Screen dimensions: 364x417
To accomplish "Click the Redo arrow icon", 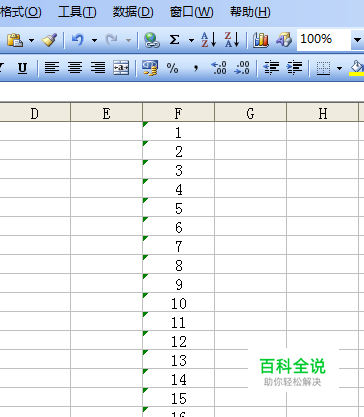I will (111, 40).
